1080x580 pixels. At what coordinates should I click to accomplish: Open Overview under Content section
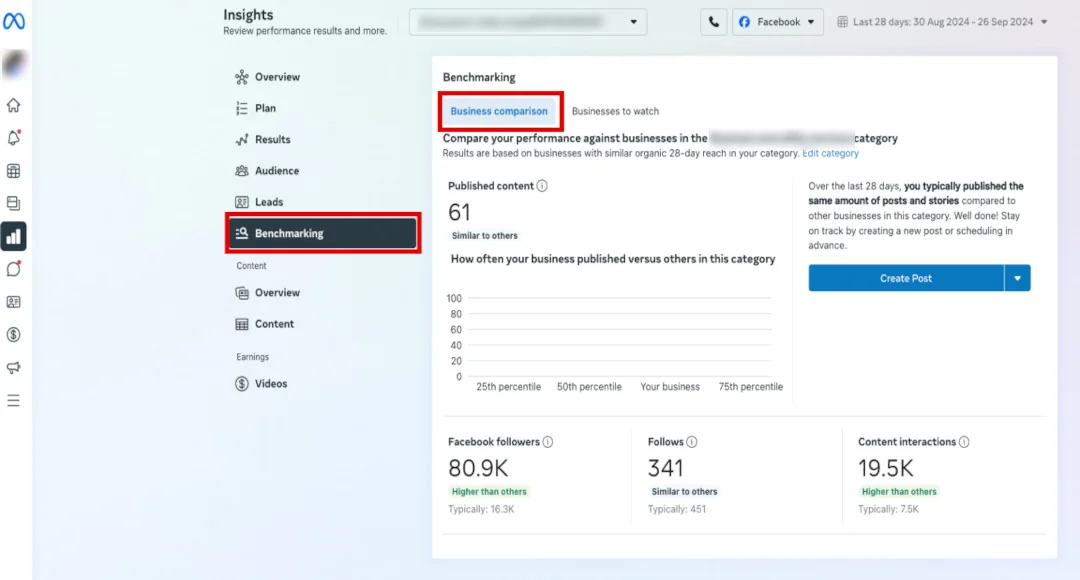[277, 293]
